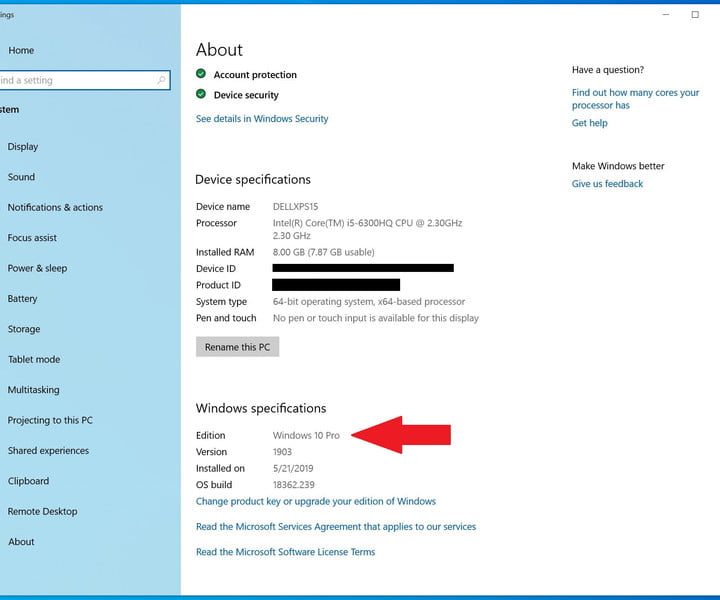Click the Make Windows better heading
720x600 pixels.
pyautogui.click(x=618, y=166)
